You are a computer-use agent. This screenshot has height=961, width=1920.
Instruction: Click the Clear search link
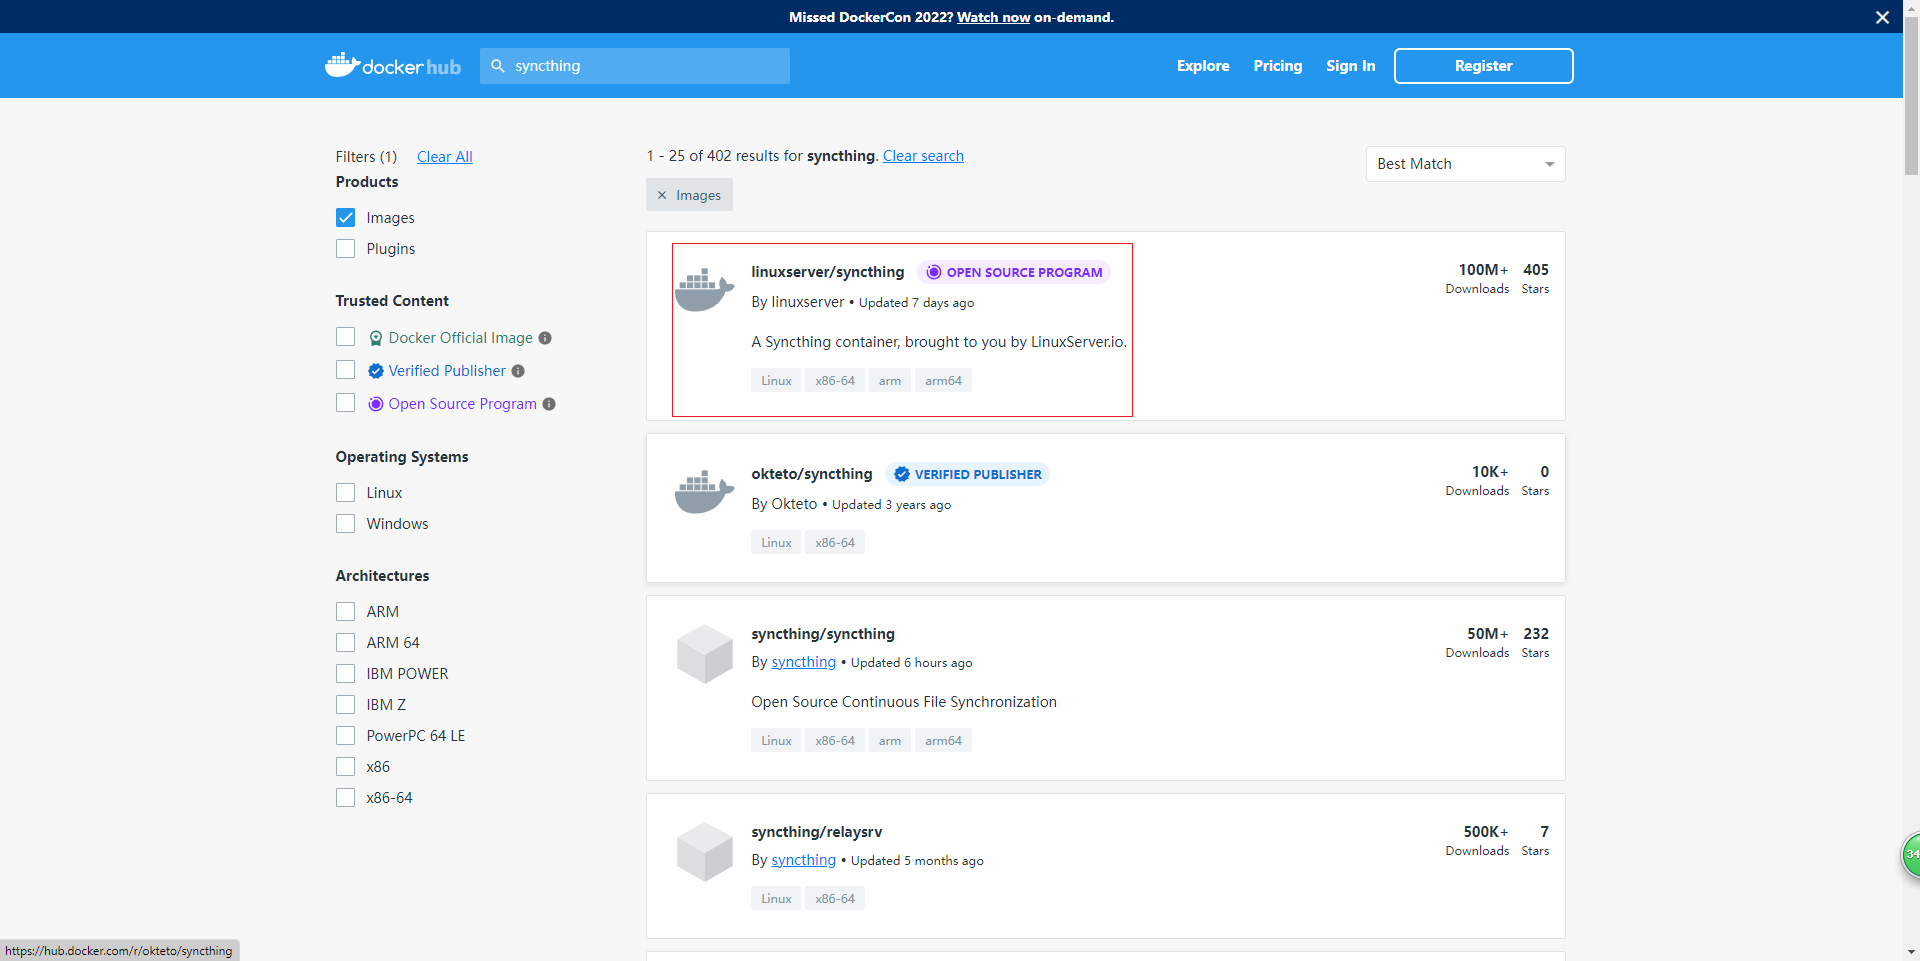click(x=923, y=156)
